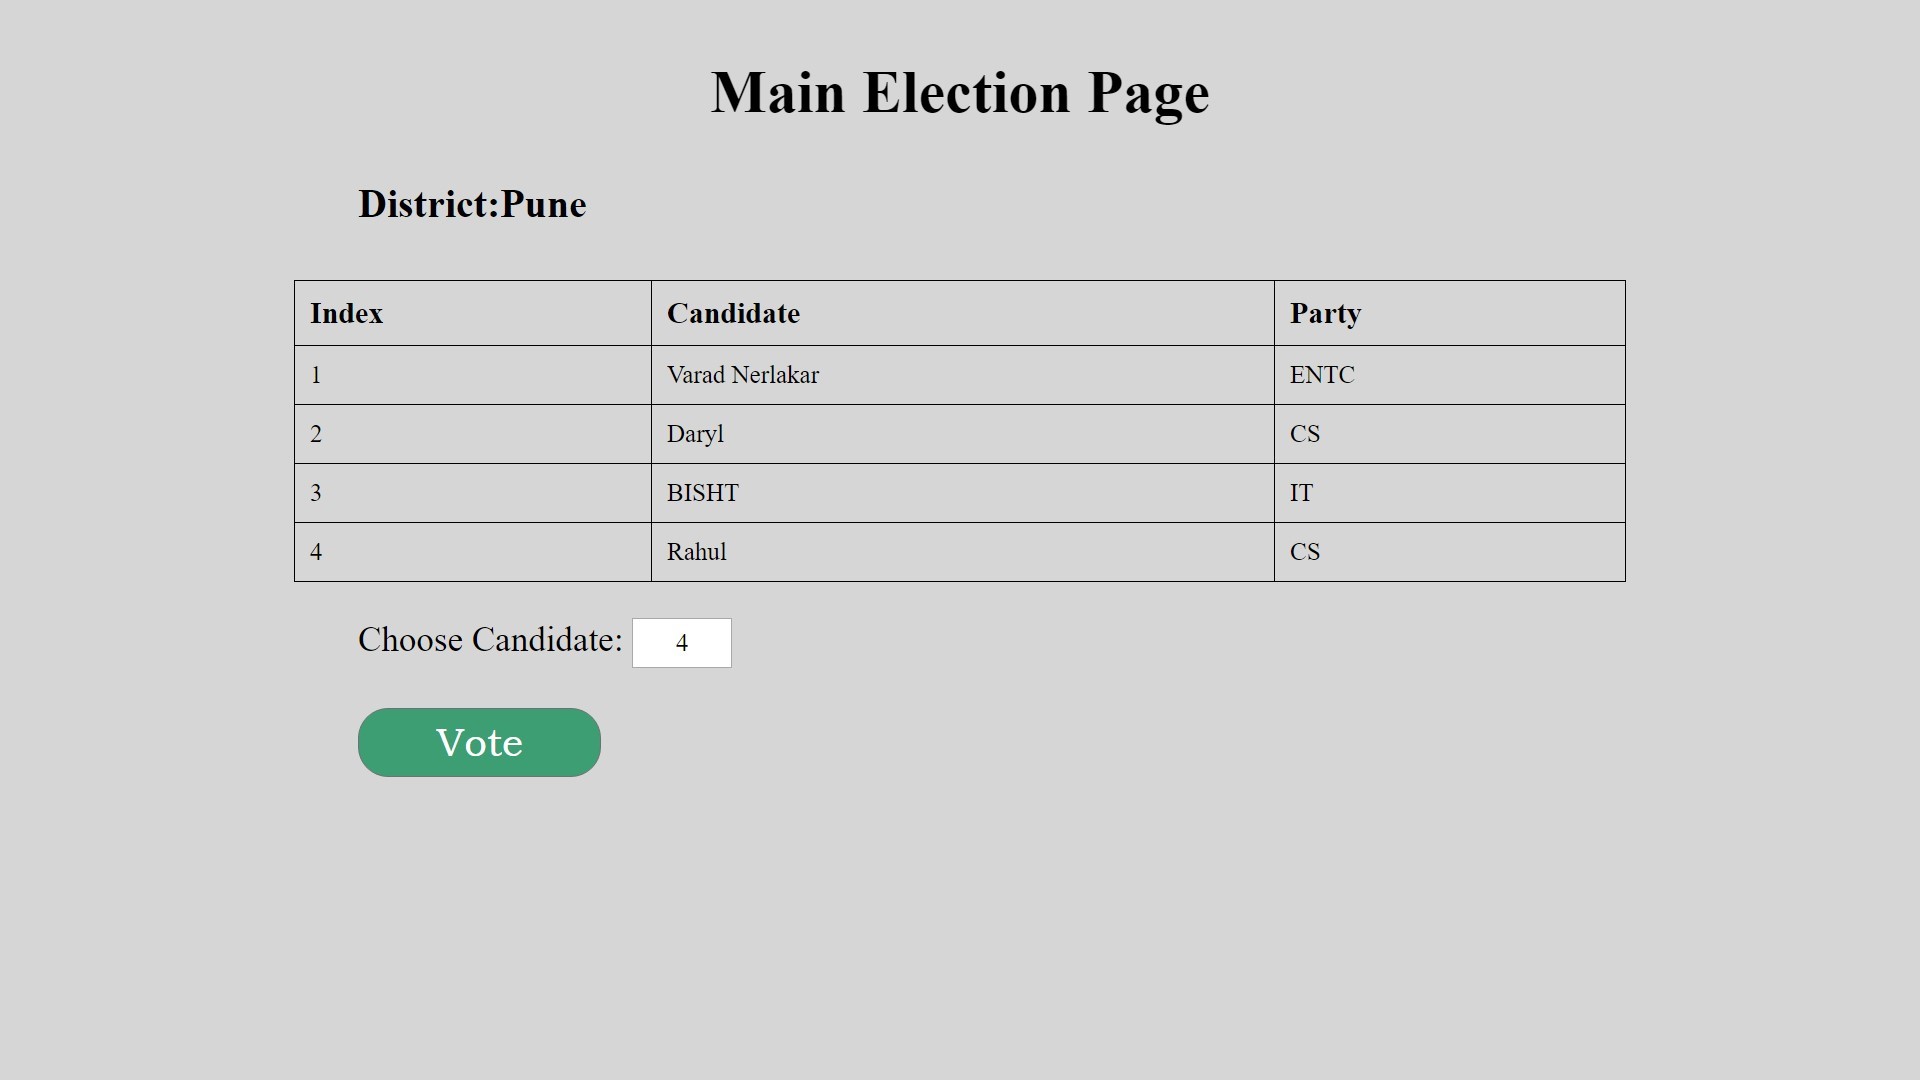Click the Party column header
The width and height of the screenshot is (1920, 1080).
tap(1450, 313)
